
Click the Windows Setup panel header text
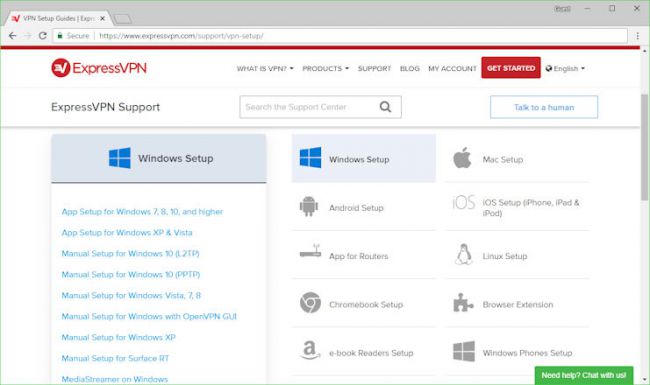tap(176, 158)
